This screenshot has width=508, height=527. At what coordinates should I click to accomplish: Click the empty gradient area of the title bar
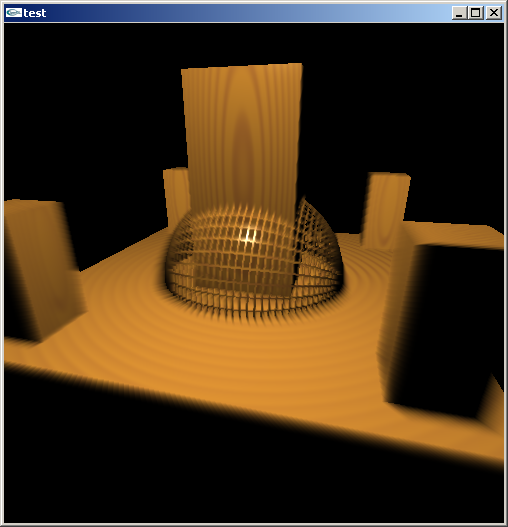(249, 13)
